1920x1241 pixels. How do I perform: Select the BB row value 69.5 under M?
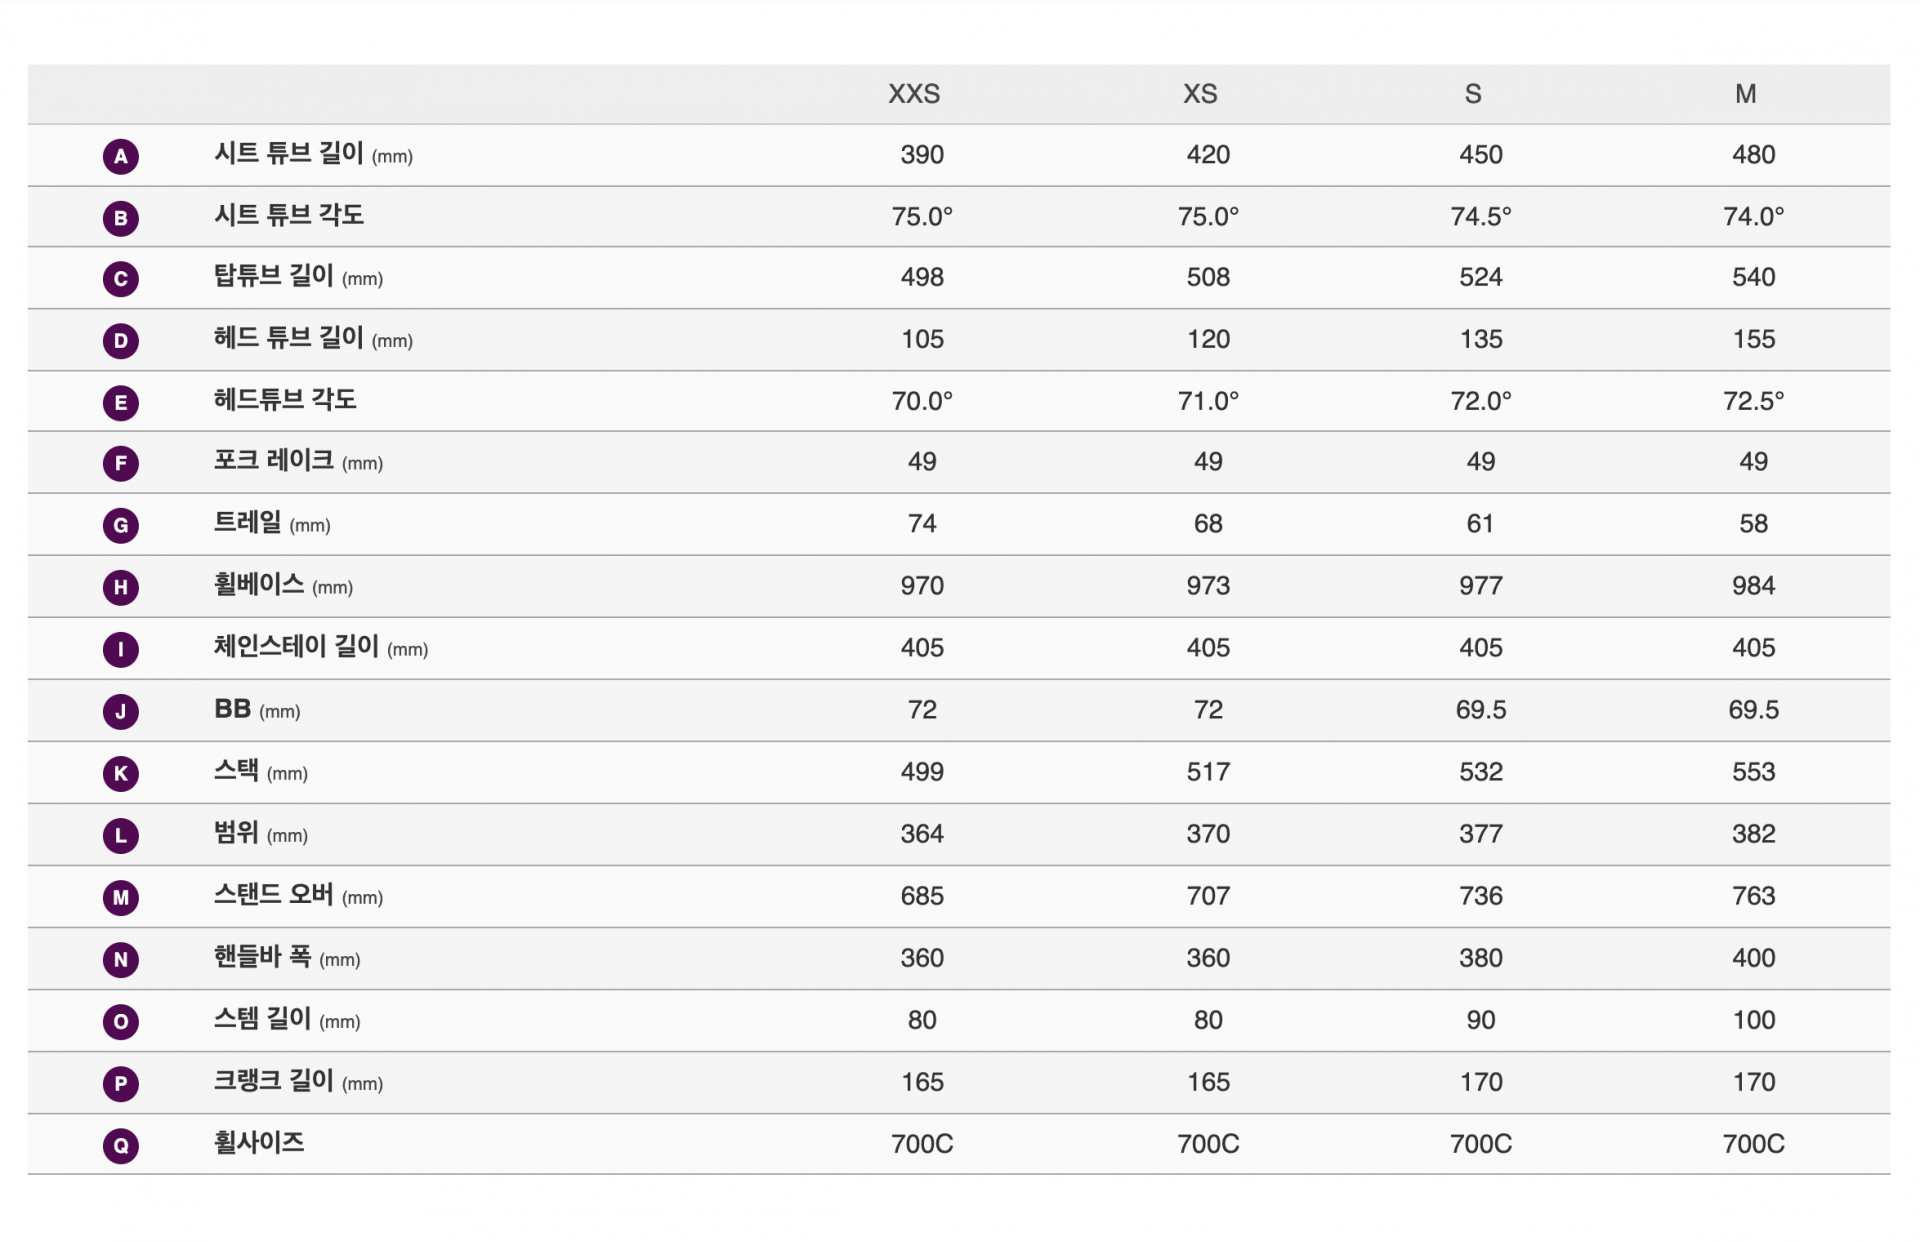pos(1753,710)
